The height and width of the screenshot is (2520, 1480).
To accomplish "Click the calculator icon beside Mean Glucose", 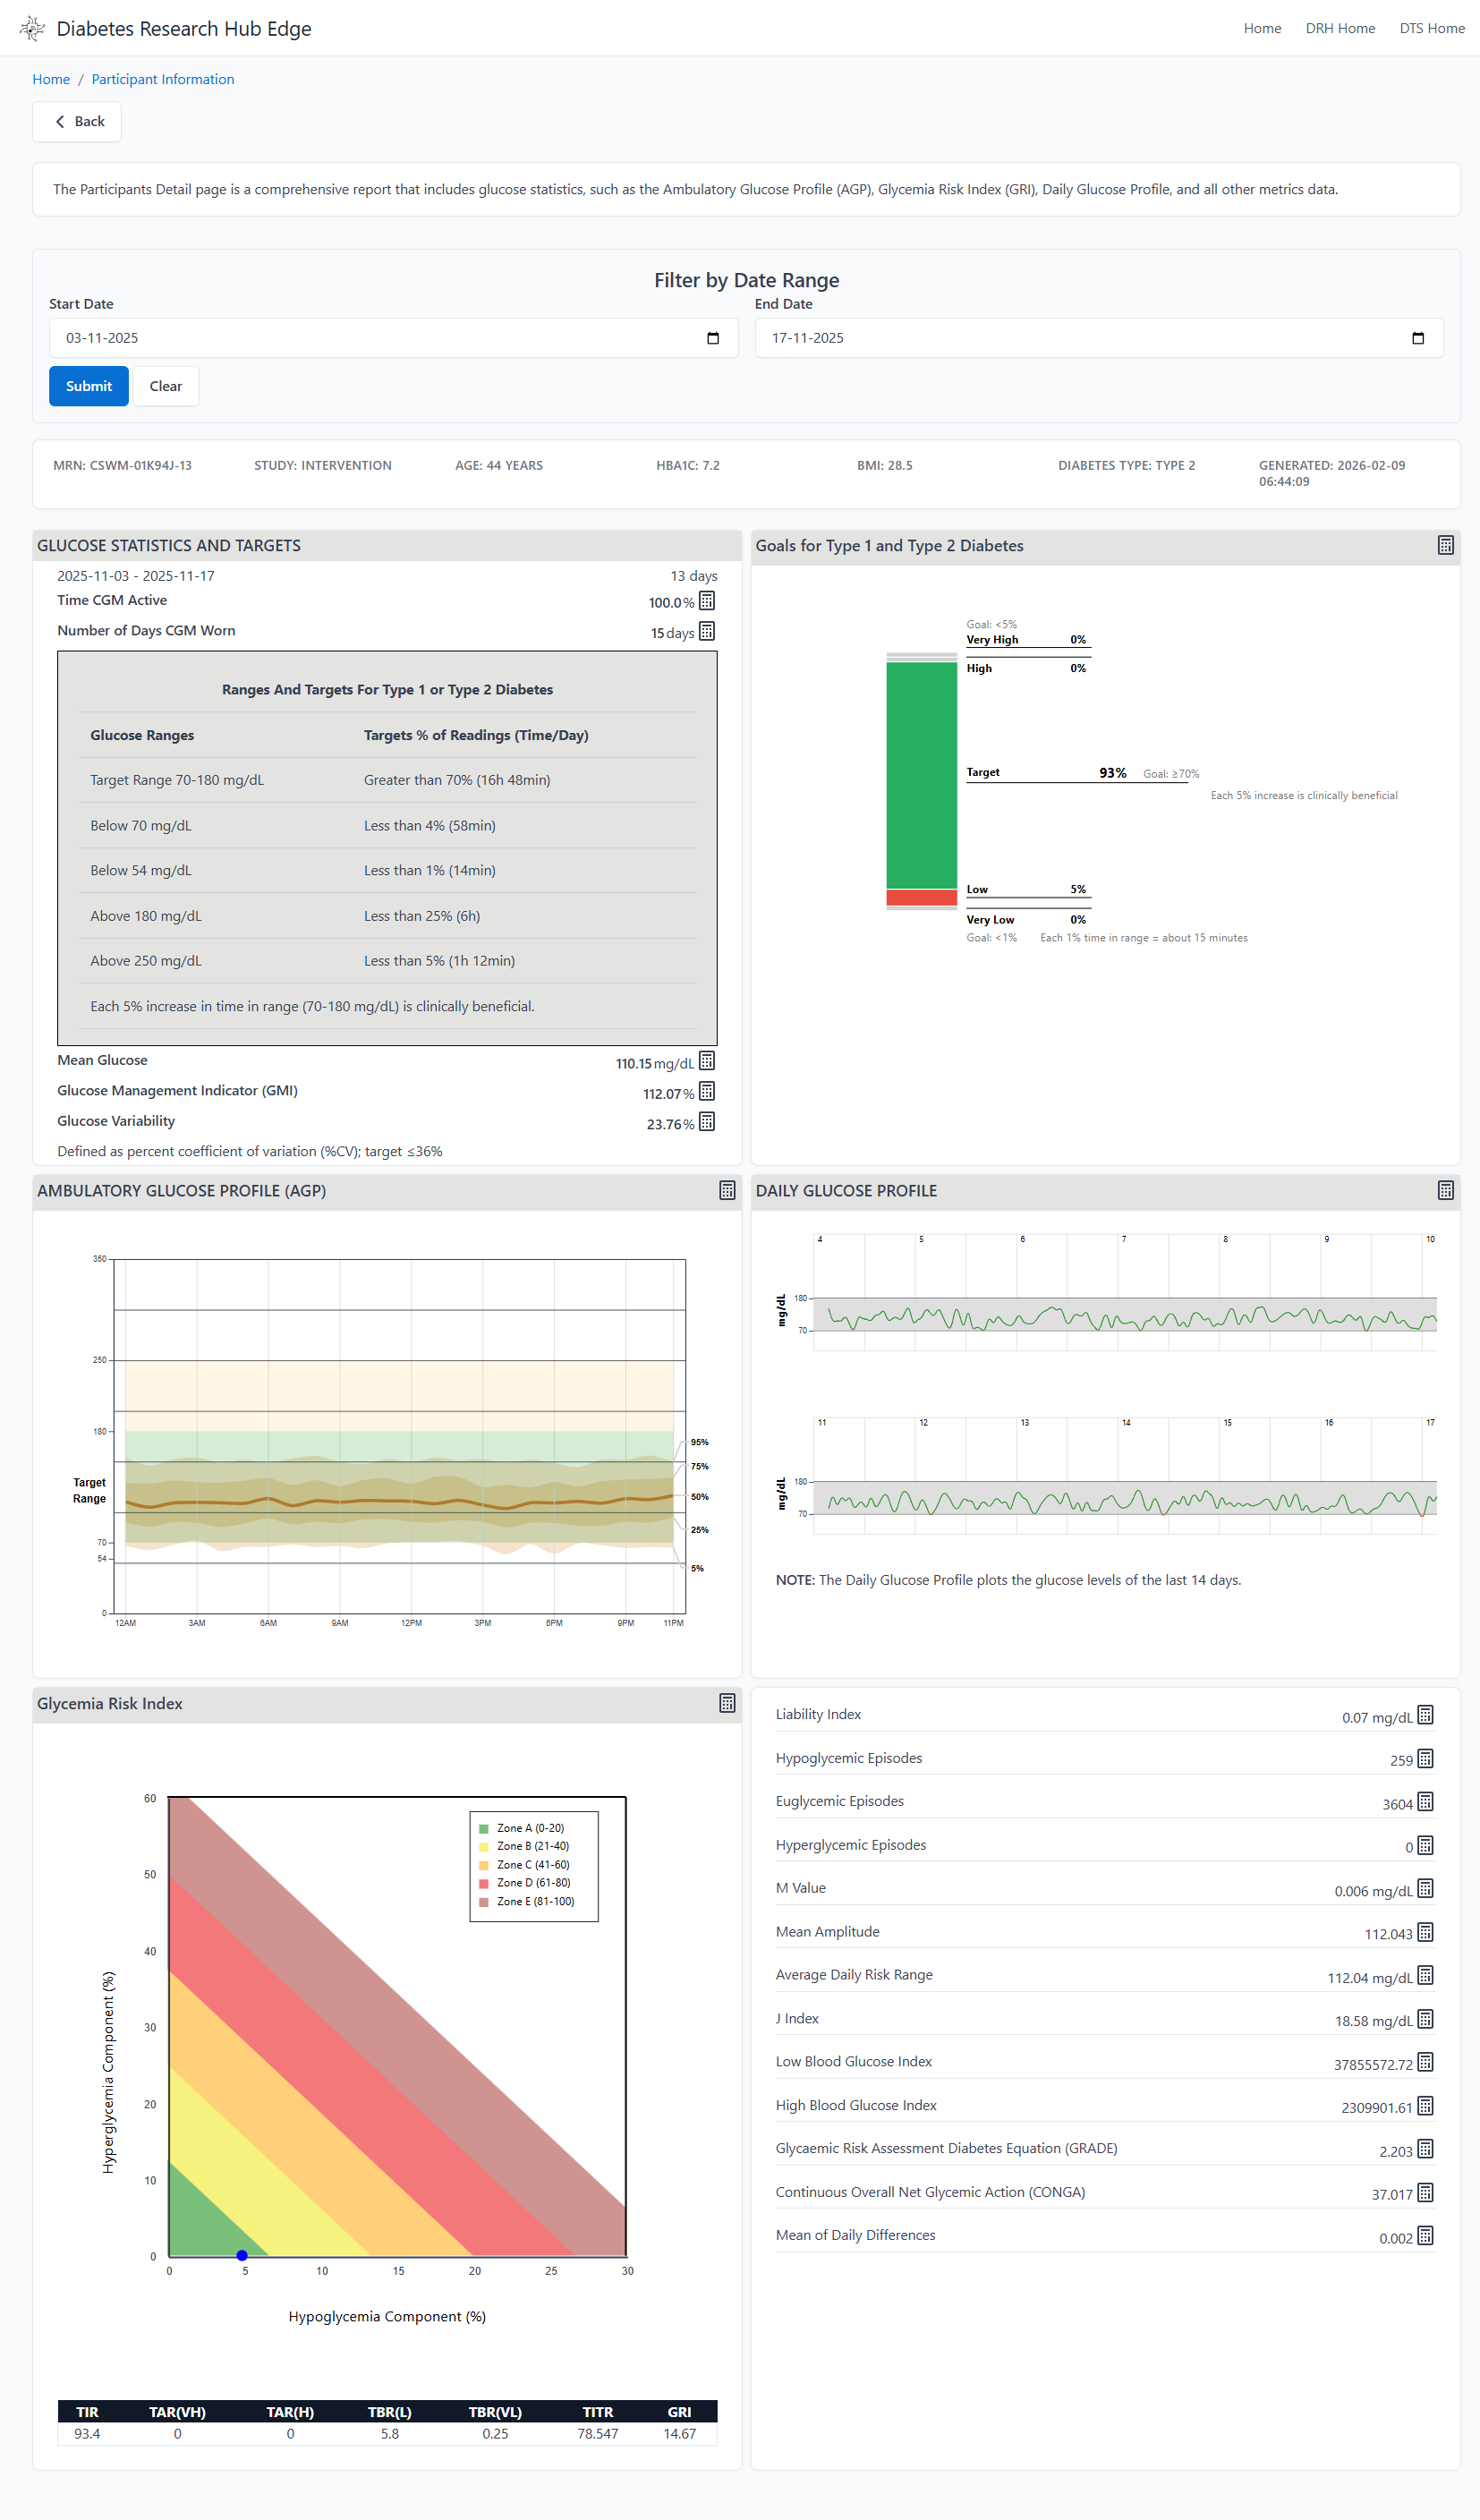I will coord(707,1061).
